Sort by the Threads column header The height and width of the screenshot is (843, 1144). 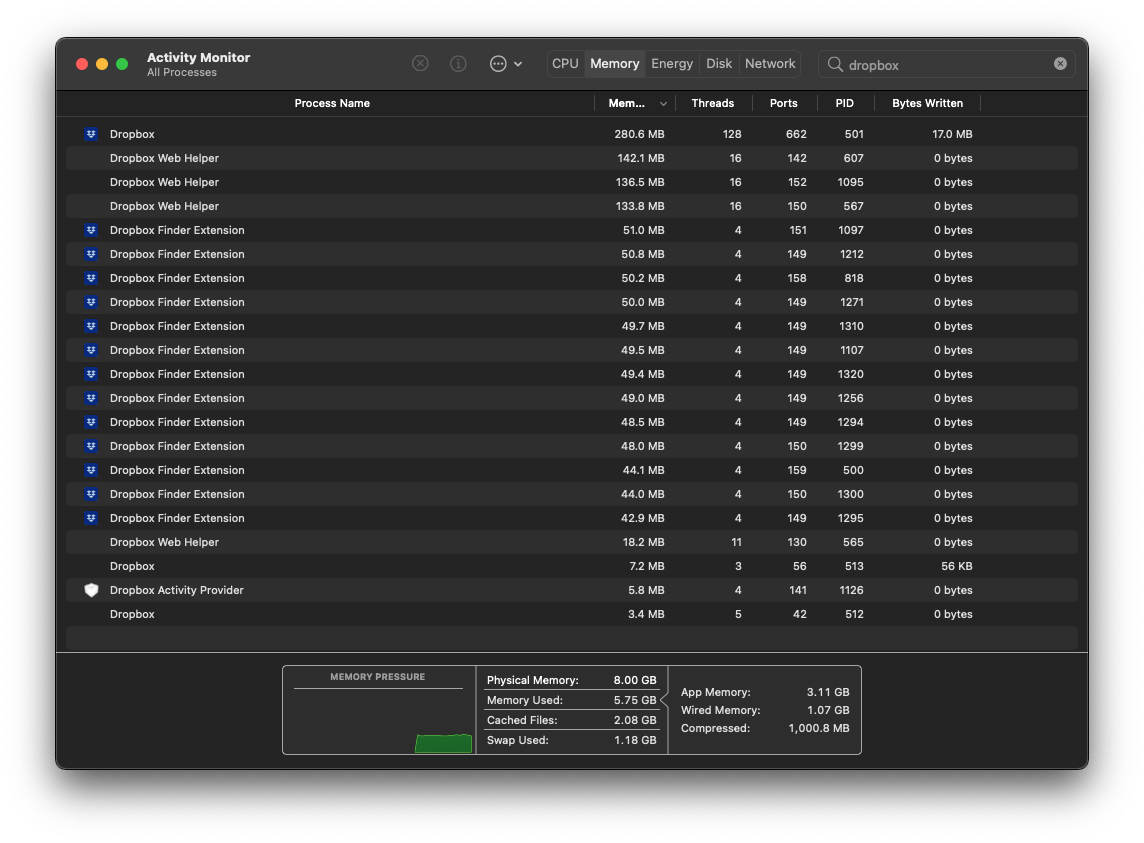pos(713,103)
